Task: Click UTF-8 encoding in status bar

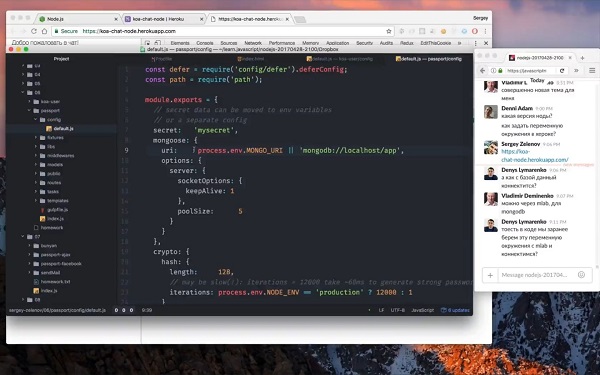Action: tap(398, 310)
